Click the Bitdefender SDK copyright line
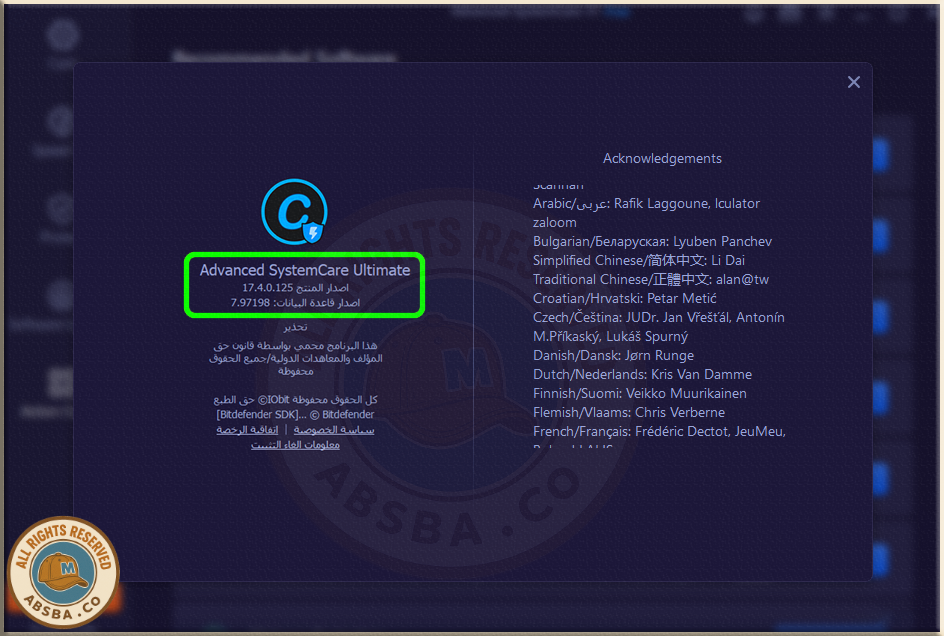The height and width of the screenshot is (636, 944). tap(295, 414)
